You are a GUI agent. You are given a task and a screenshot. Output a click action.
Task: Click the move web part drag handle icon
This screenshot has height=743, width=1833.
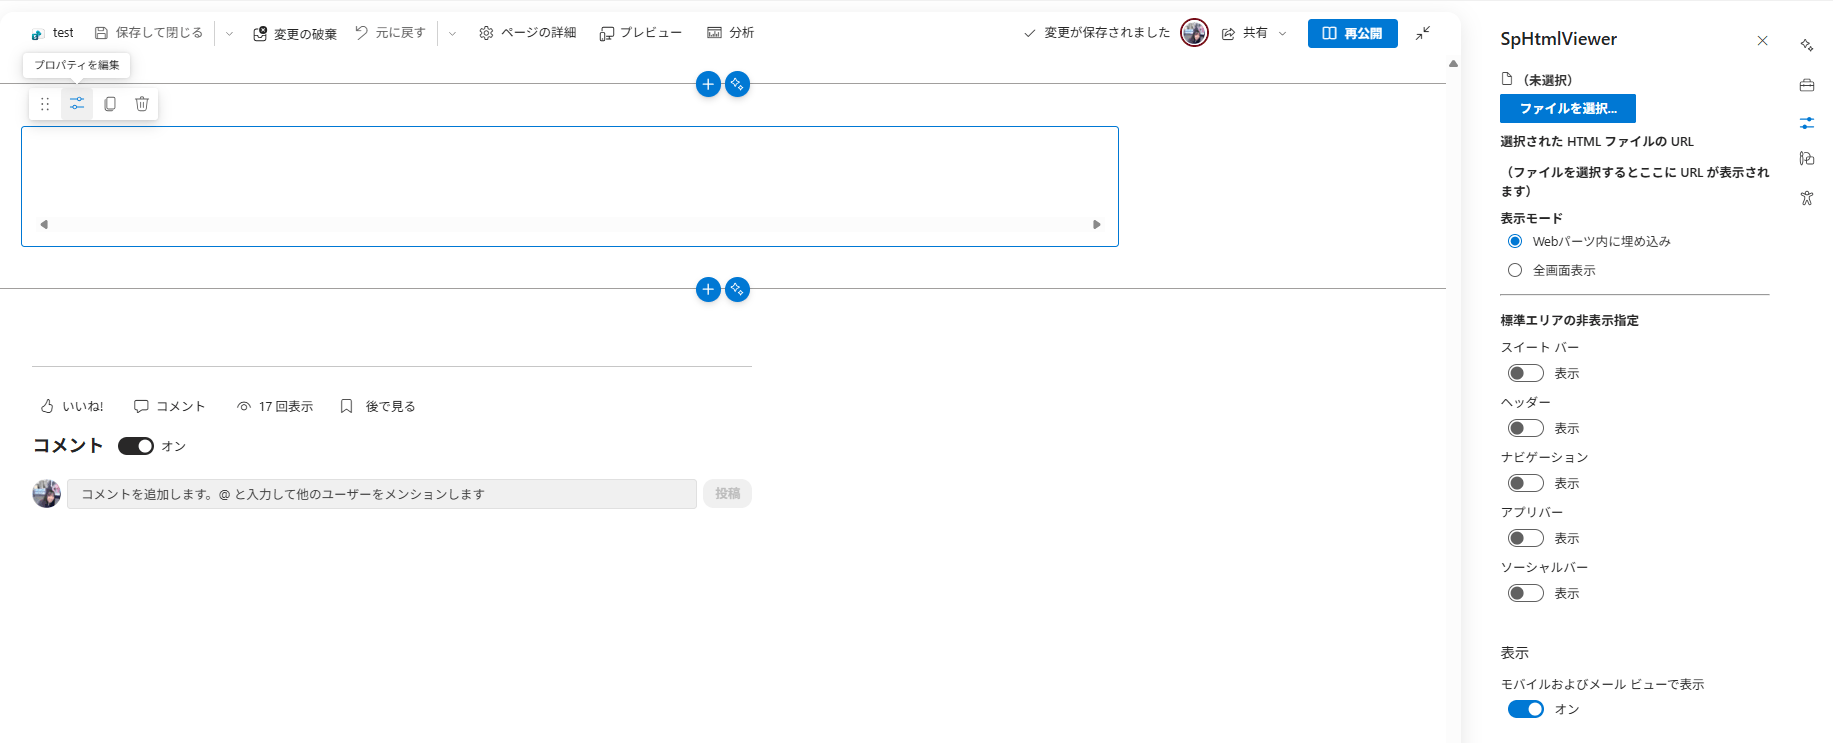pyautogui.click(x=45, y=104)
